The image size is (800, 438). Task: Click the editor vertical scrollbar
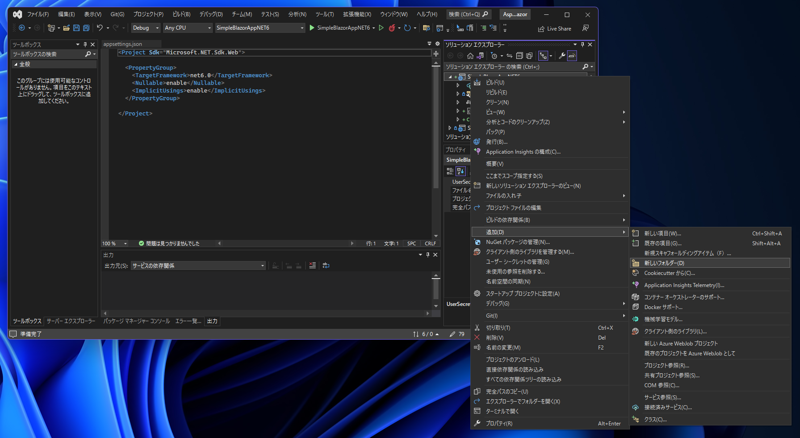[436, 150]
